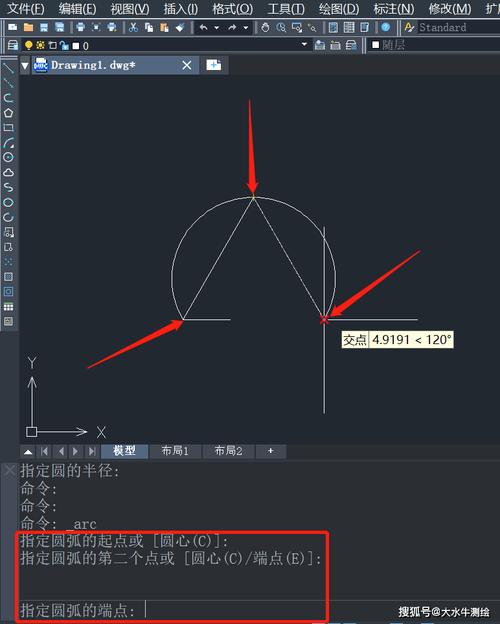Open the 视图(V) menu
This screenshot has width=500, height=624.
coord(130,8)
